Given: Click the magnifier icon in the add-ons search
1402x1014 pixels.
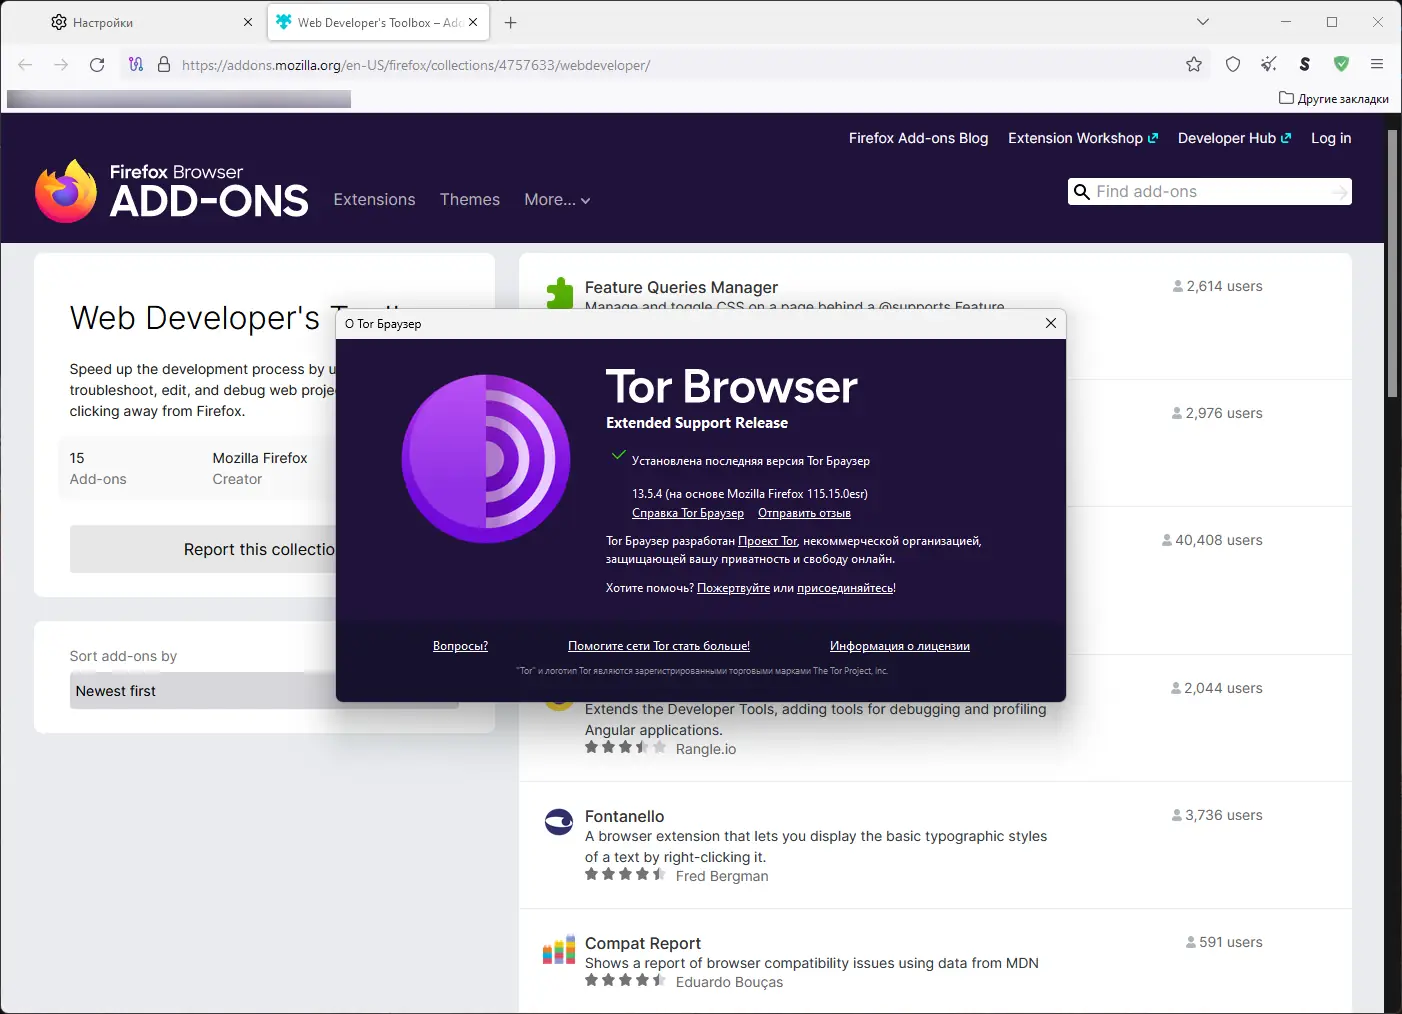Looking at the screenshot, I should pyautogui.click(x=1081, y=192).
